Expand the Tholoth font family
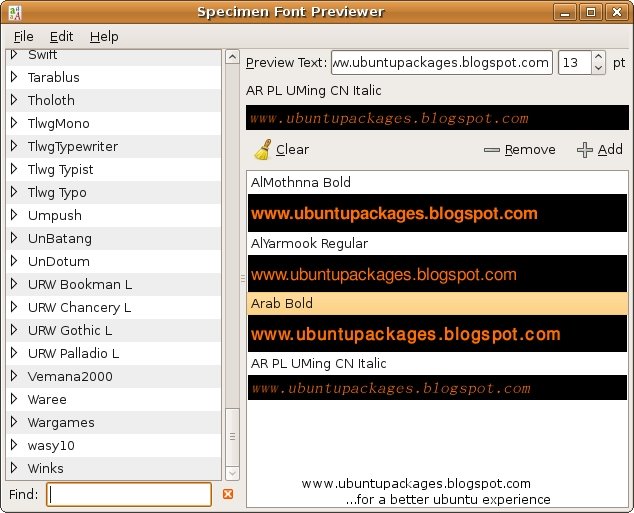This screenshot has height=513, width=634. 14,100
